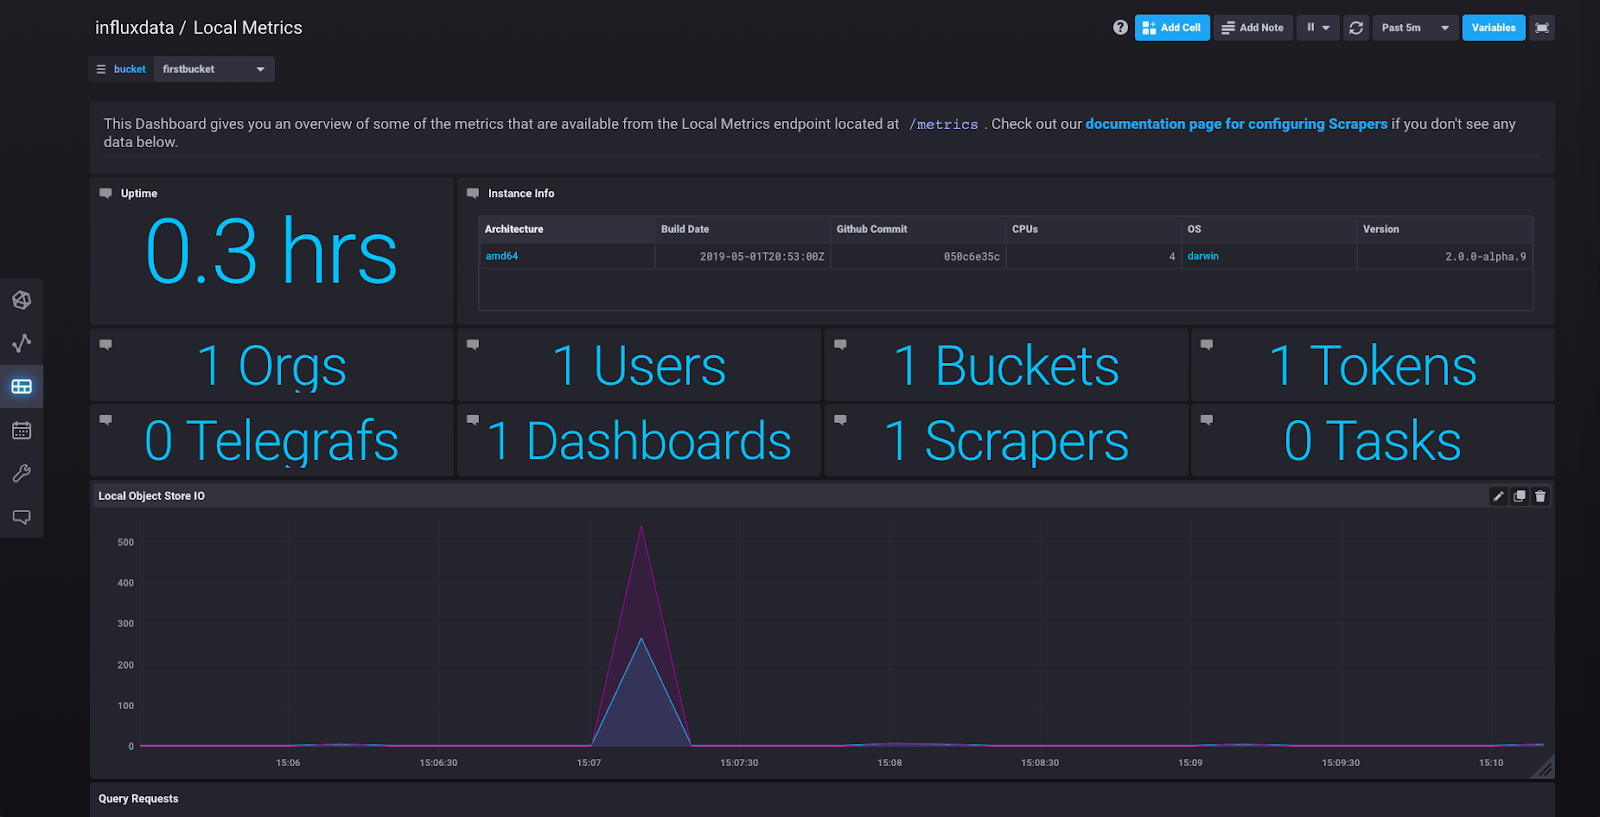Sort table by Version column header
Viewport: 1600px width, 817px height.
(1445, 229)
